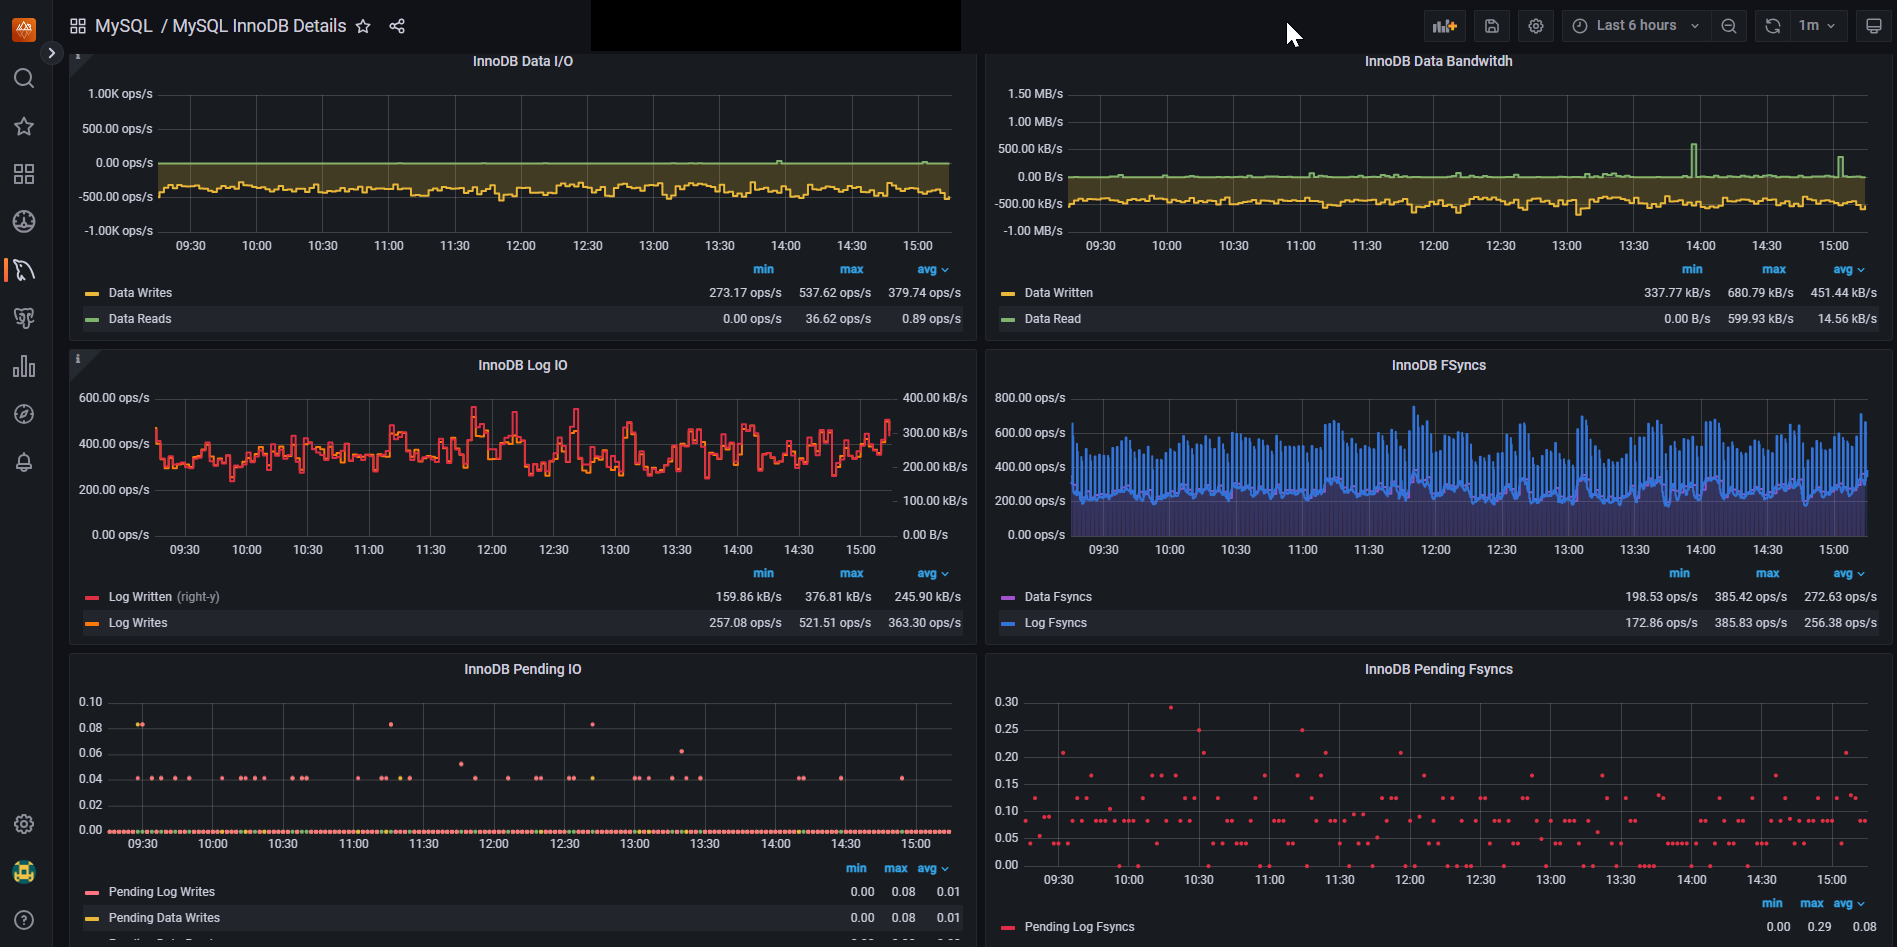
Task: Open the Help question-mark icon
Action: point(24,920)
